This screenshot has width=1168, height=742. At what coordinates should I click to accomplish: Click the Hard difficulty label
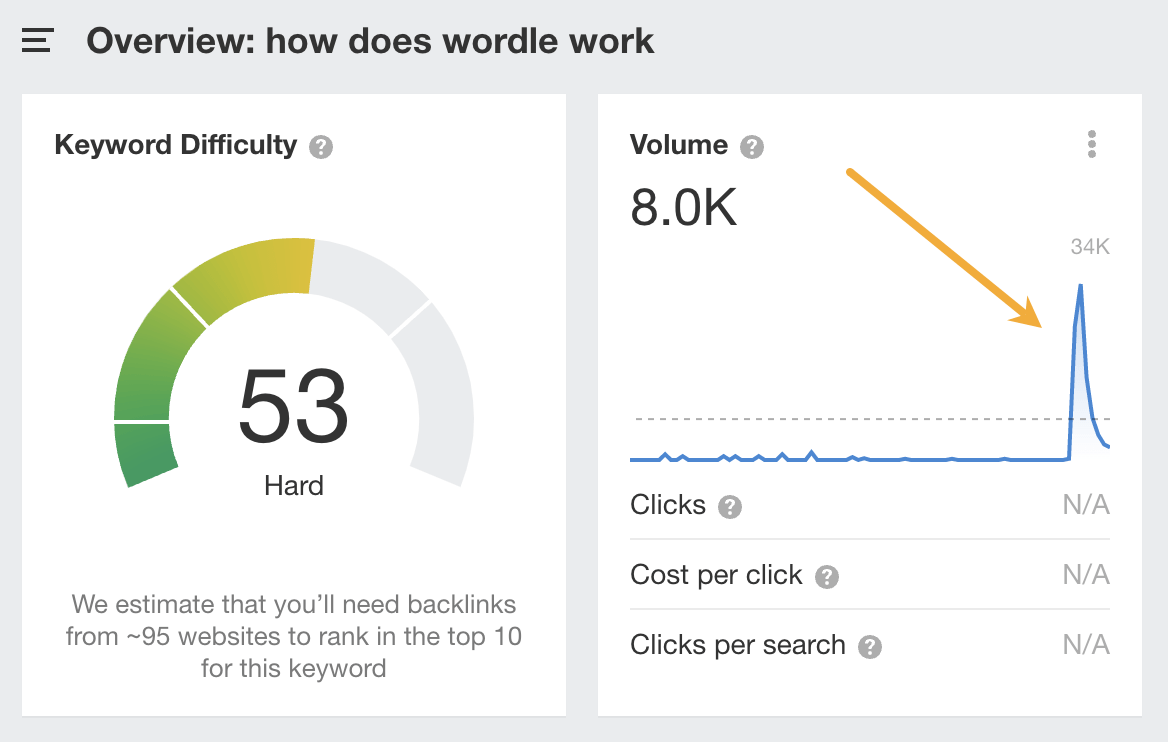tap(293, 486)
